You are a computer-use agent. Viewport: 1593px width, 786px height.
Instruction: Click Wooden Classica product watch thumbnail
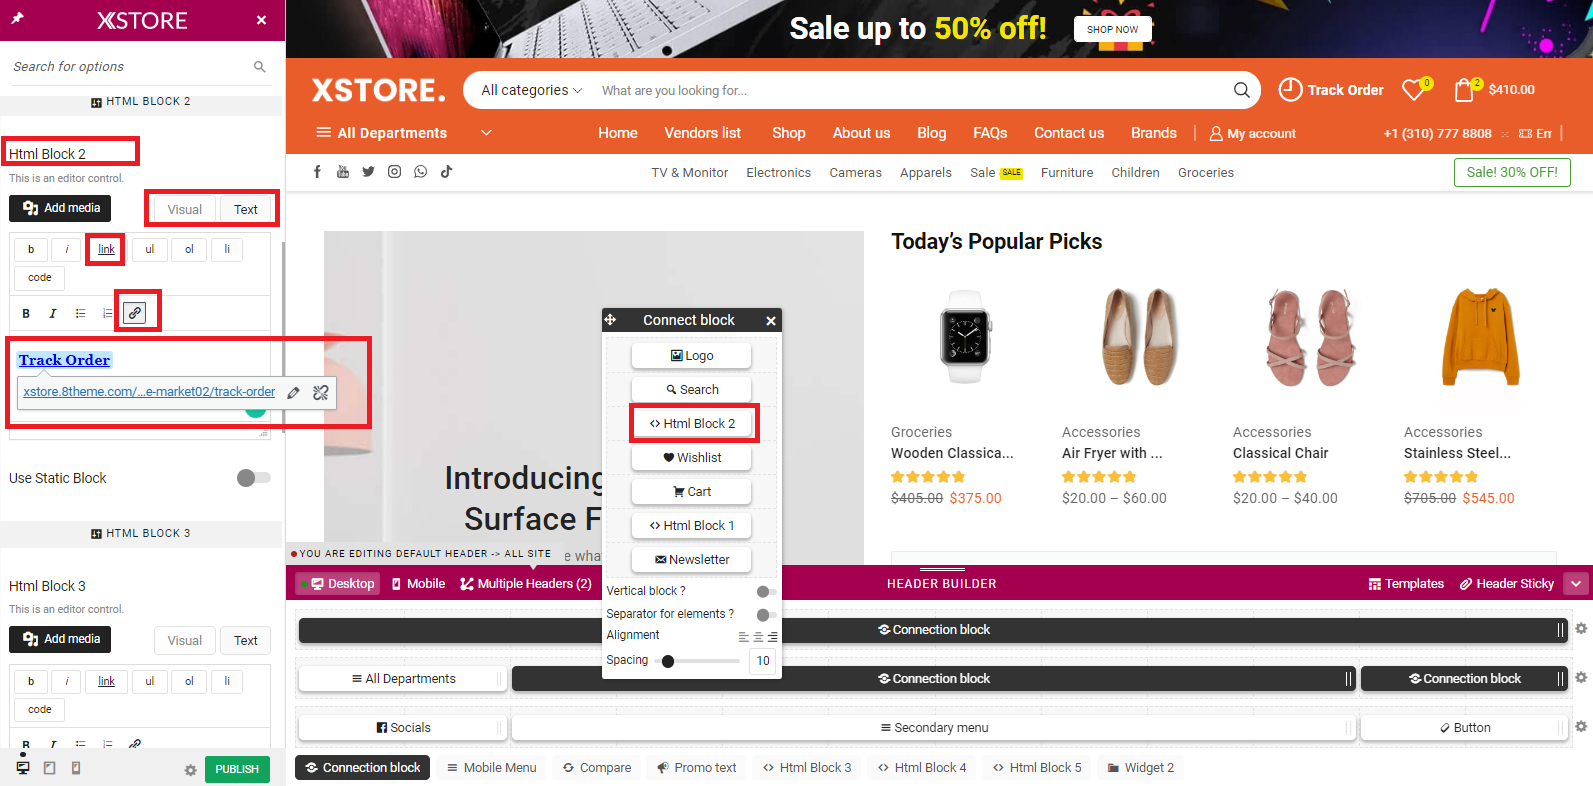(x=965, y=337)
